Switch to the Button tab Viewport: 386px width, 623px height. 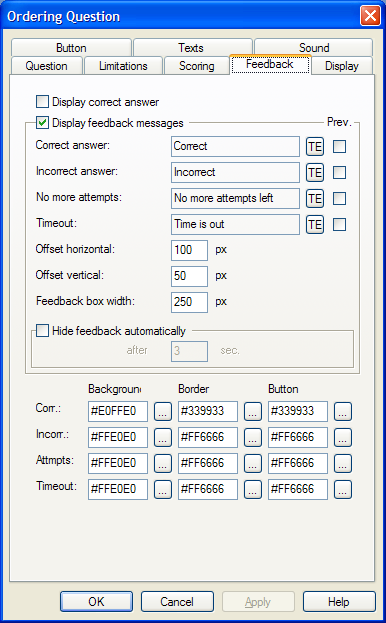coord(71,48)
